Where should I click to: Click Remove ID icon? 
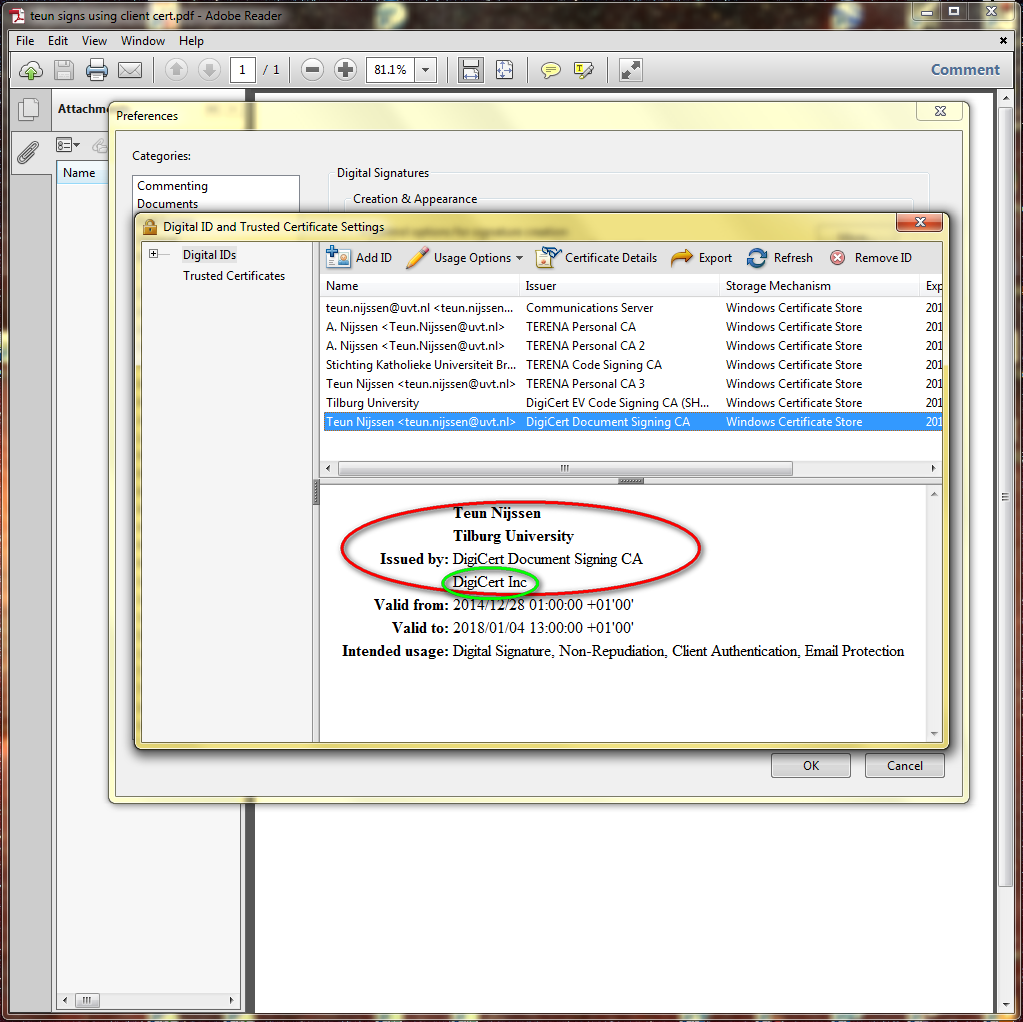837,257
